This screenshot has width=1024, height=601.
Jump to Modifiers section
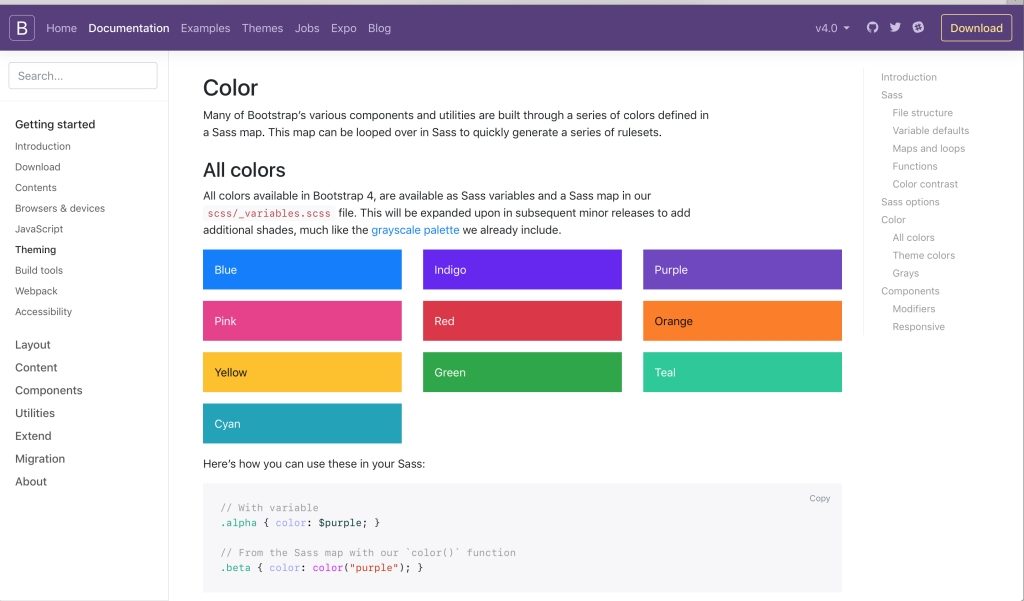[x=914, y=309]
